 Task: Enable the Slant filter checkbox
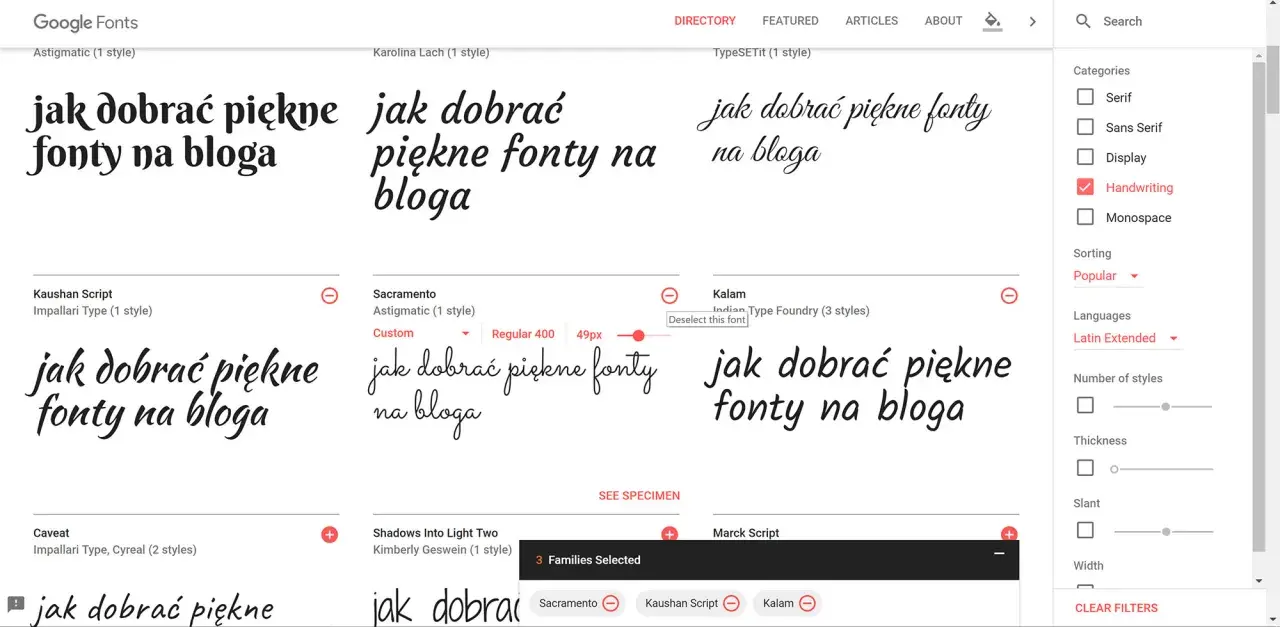(1085, 530)
